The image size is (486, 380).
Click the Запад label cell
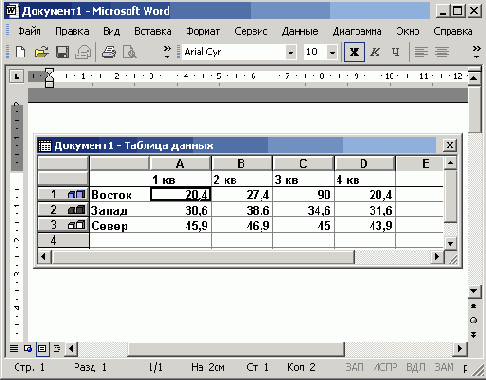120,210
